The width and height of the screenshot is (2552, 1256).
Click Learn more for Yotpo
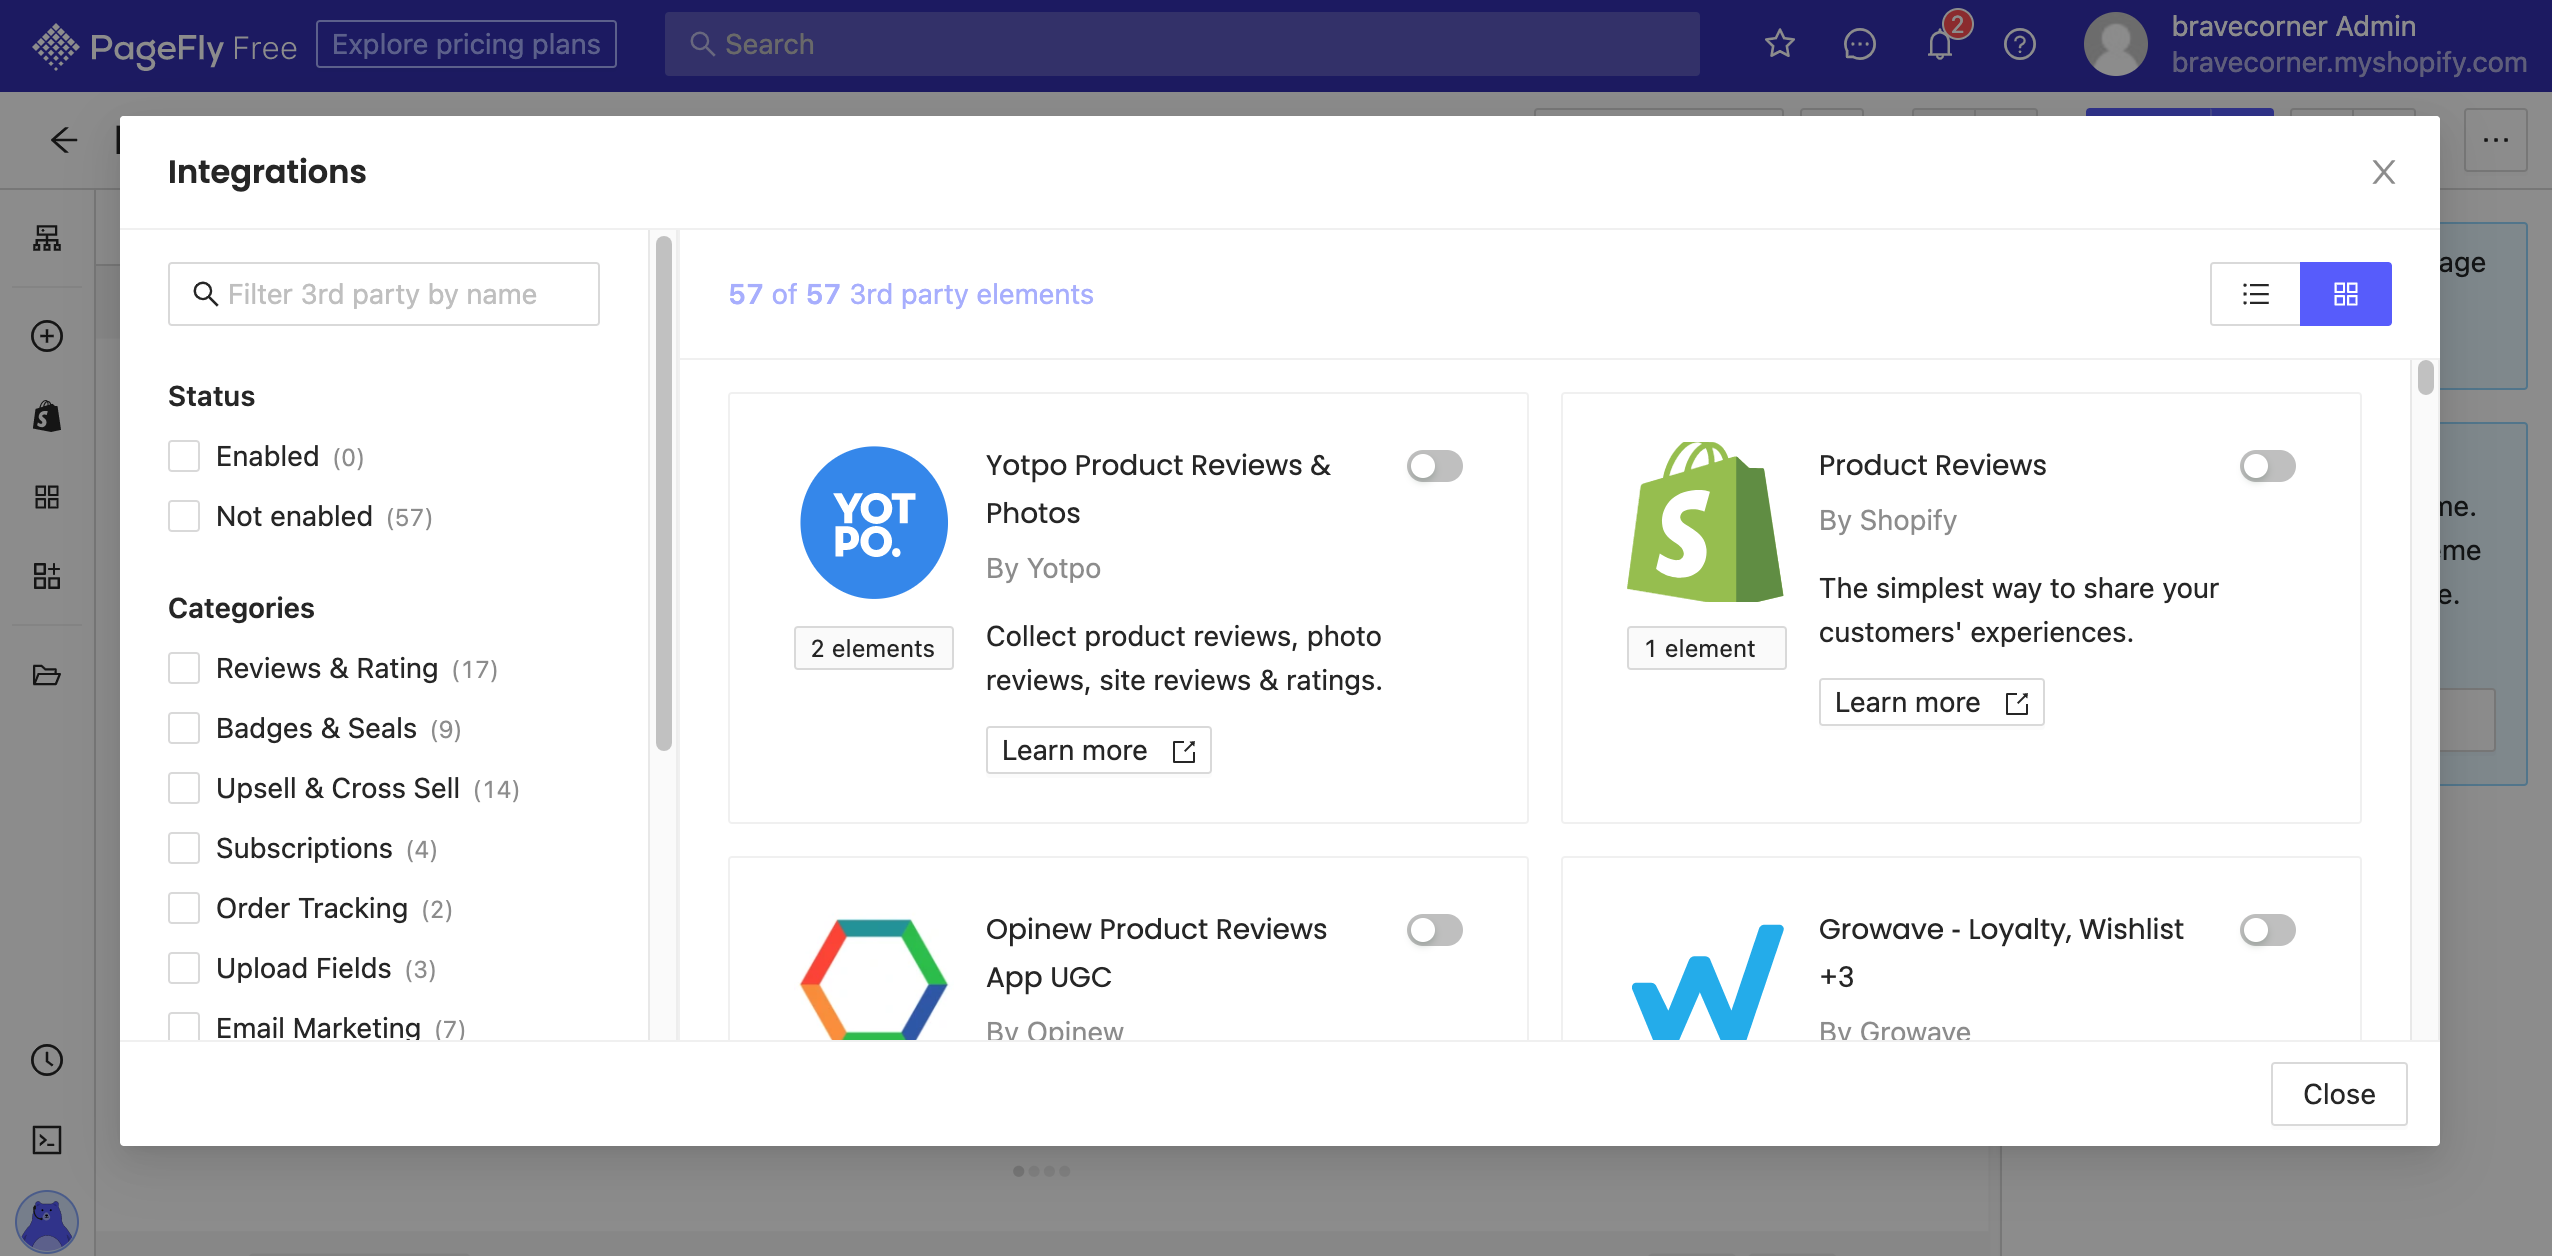[x=1098, y=750]
